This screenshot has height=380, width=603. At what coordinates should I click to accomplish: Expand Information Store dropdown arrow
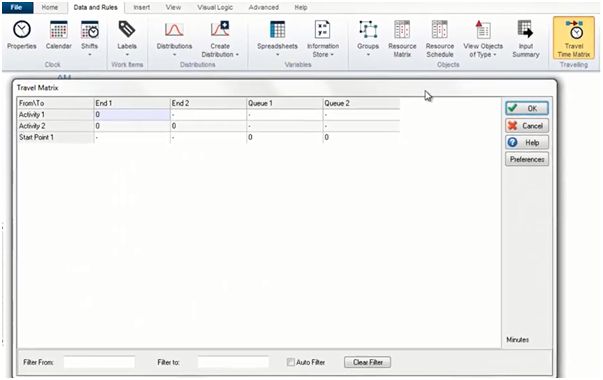point(332,55)
